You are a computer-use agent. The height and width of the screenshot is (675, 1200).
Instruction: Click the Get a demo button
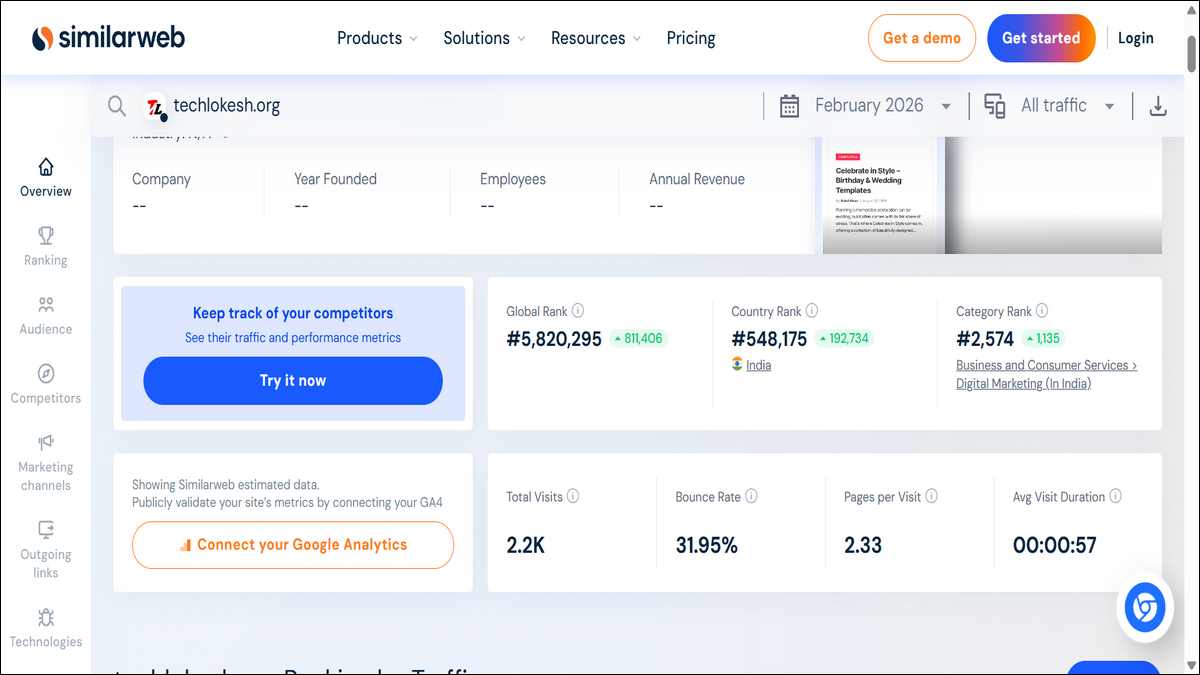point(922,38)
